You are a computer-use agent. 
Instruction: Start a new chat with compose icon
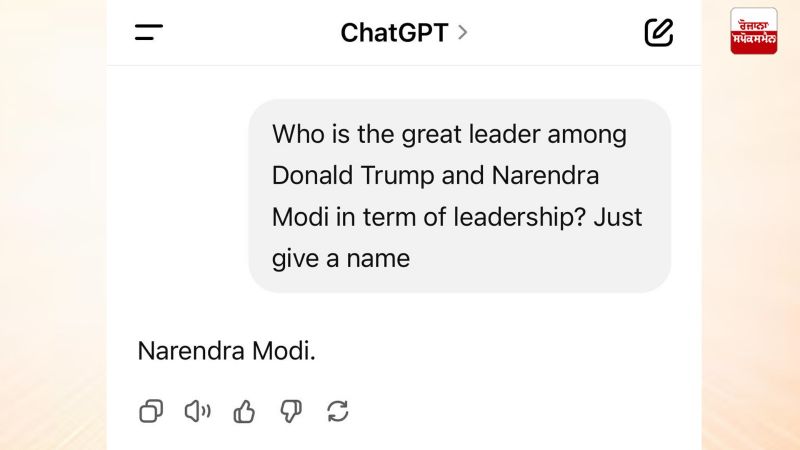[x=658, y=32]
